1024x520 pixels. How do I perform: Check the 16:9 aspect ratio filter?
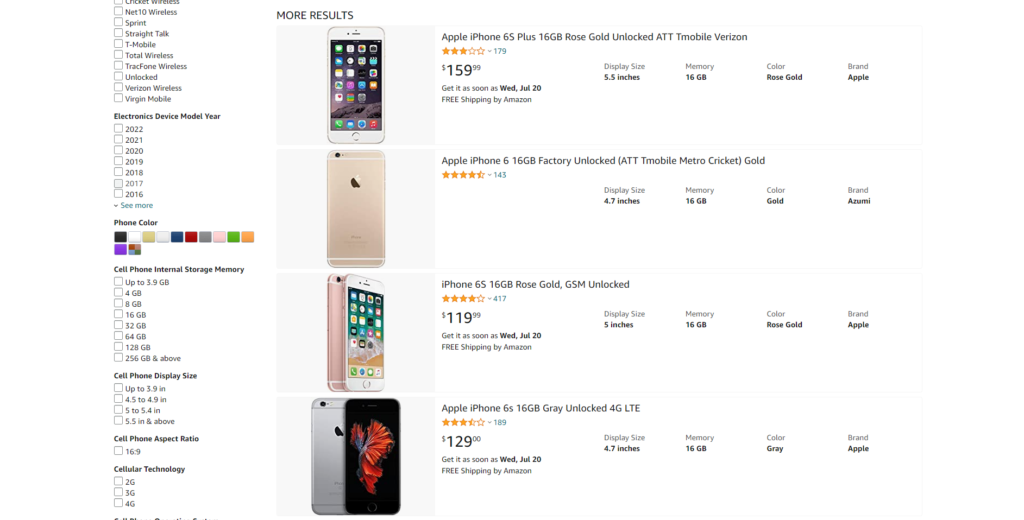pos(119,451)
